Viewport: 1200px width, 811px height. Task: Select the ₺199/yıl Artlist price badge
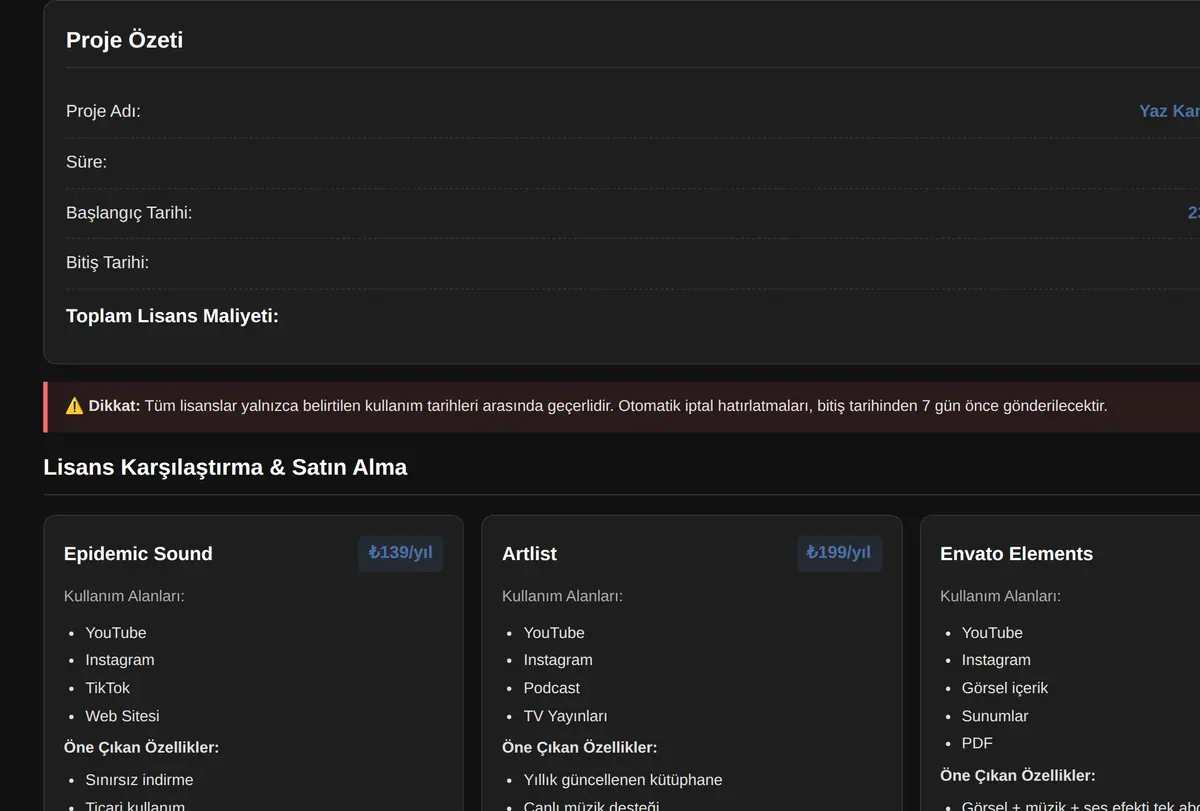pyautogui.click(x=839, y=553)
